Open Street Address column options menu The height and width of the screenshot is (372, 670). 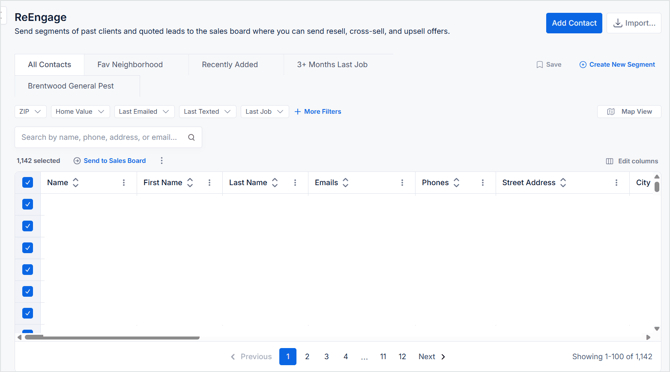point(616,183)
